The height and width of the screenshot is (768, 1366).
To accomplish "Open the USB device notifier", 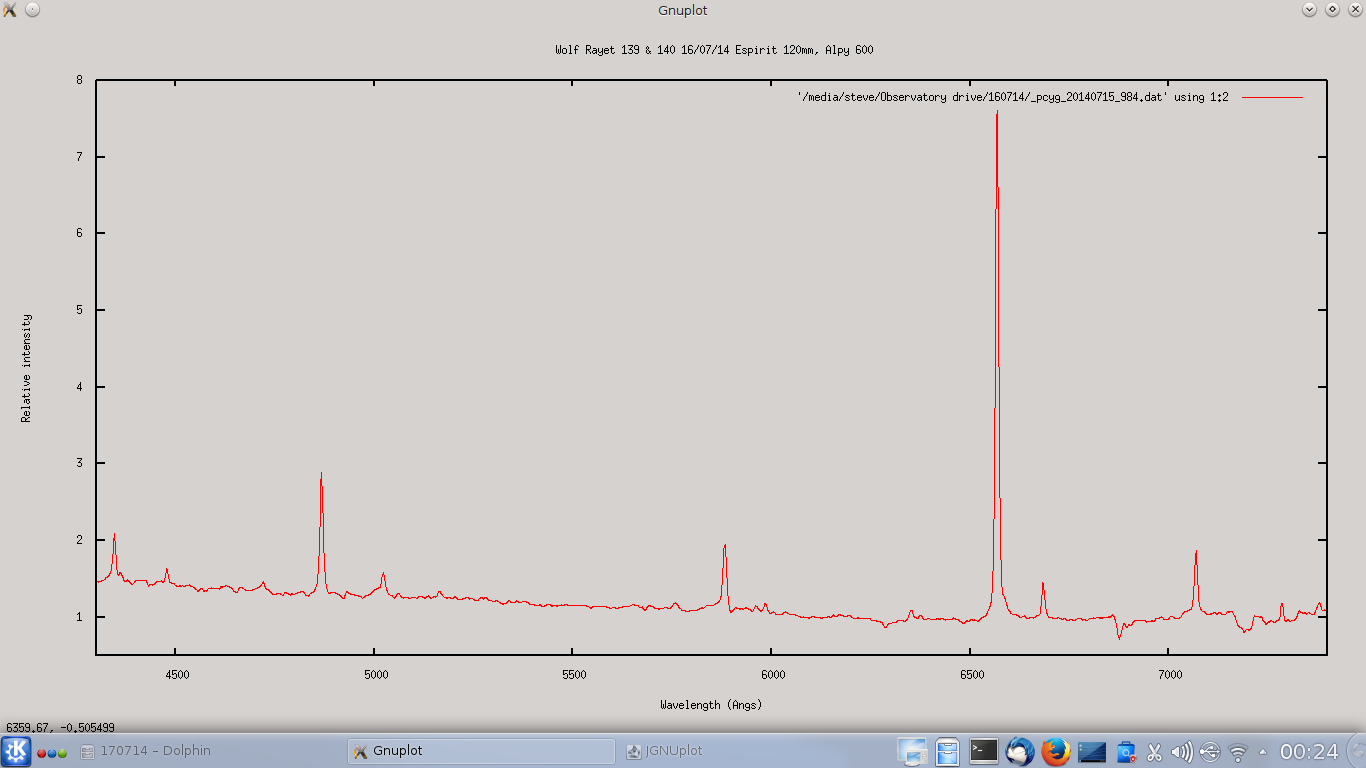I will pos(1210,751).
